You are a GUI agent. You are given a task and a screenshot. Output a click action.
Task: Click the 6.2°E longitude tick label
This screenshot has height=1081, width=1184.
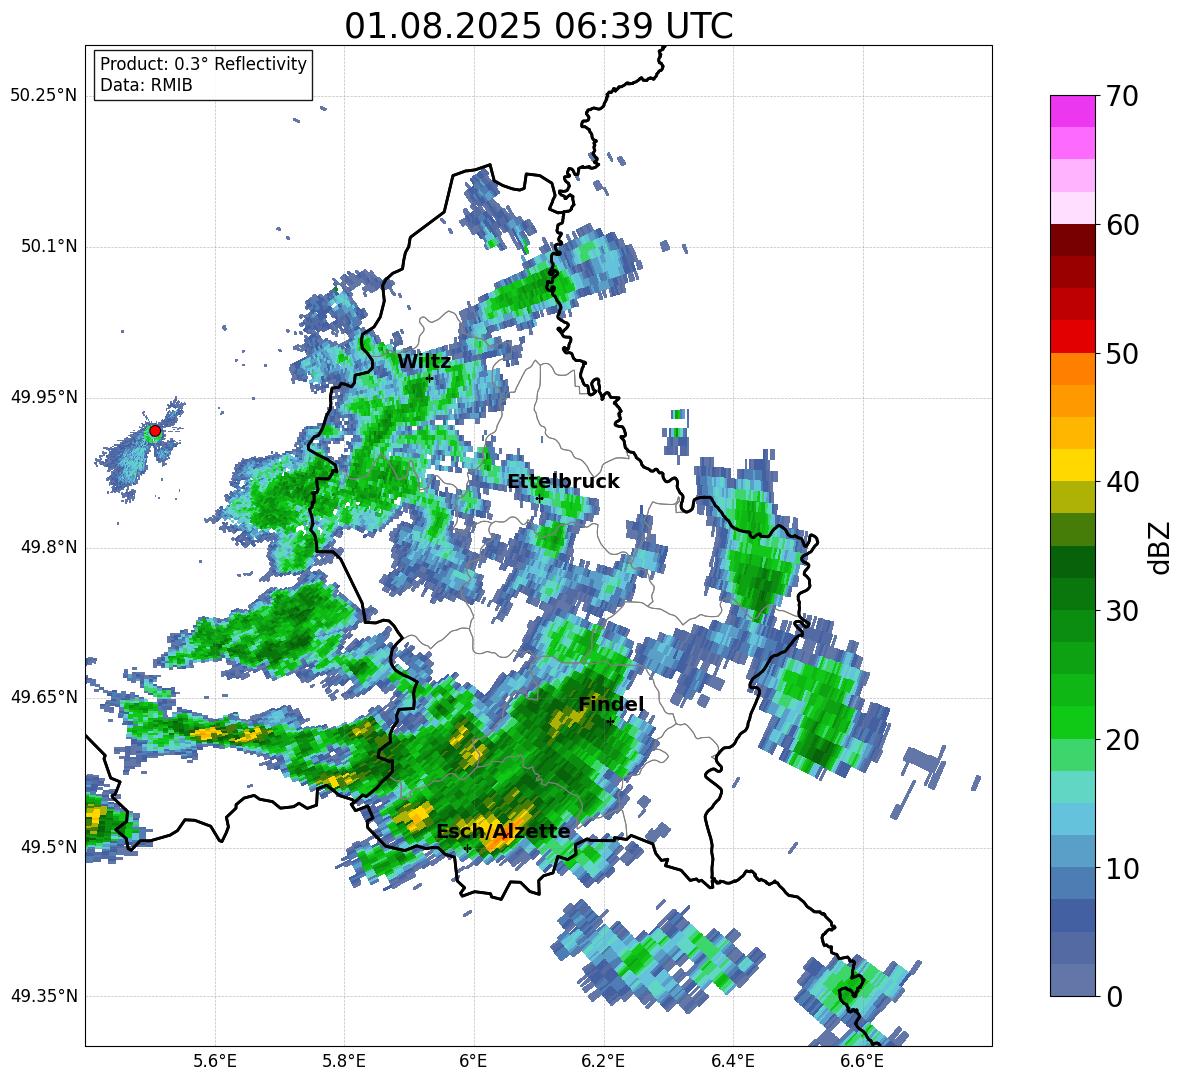(603, 1061)
